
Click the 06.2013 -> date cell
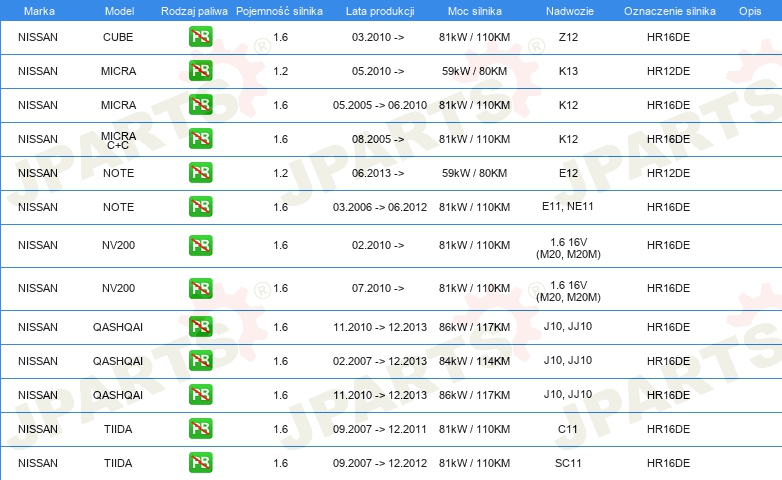point(378,173)
